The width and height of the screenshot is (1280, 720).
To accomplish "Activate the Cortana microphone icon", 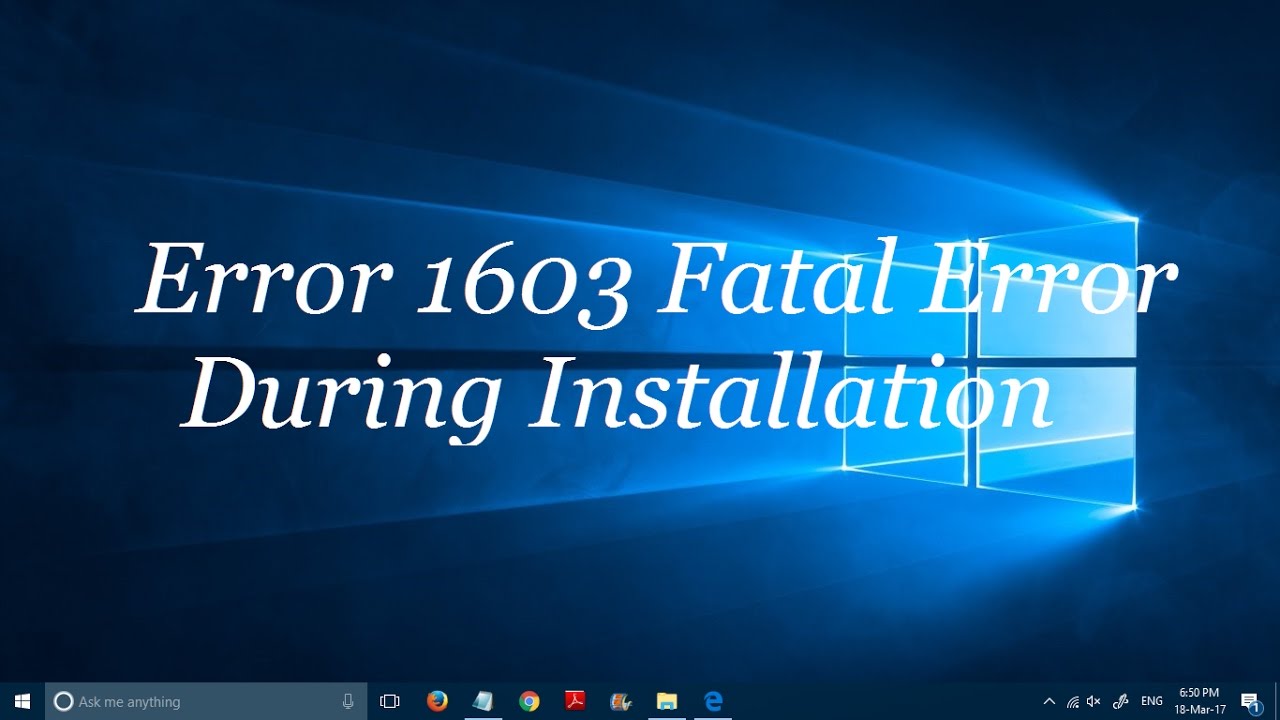I will tap(348, 701).
